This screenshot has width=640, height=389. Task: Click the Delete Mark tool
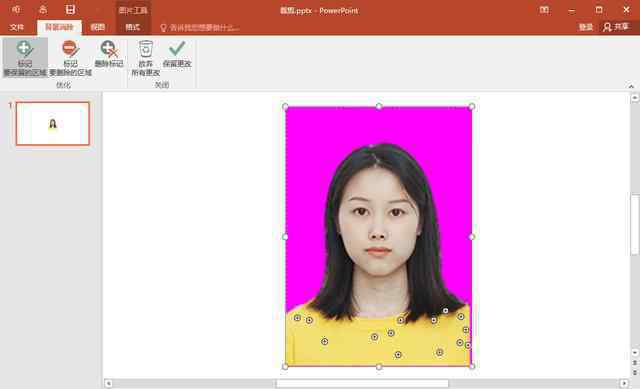tap(109, 54)
